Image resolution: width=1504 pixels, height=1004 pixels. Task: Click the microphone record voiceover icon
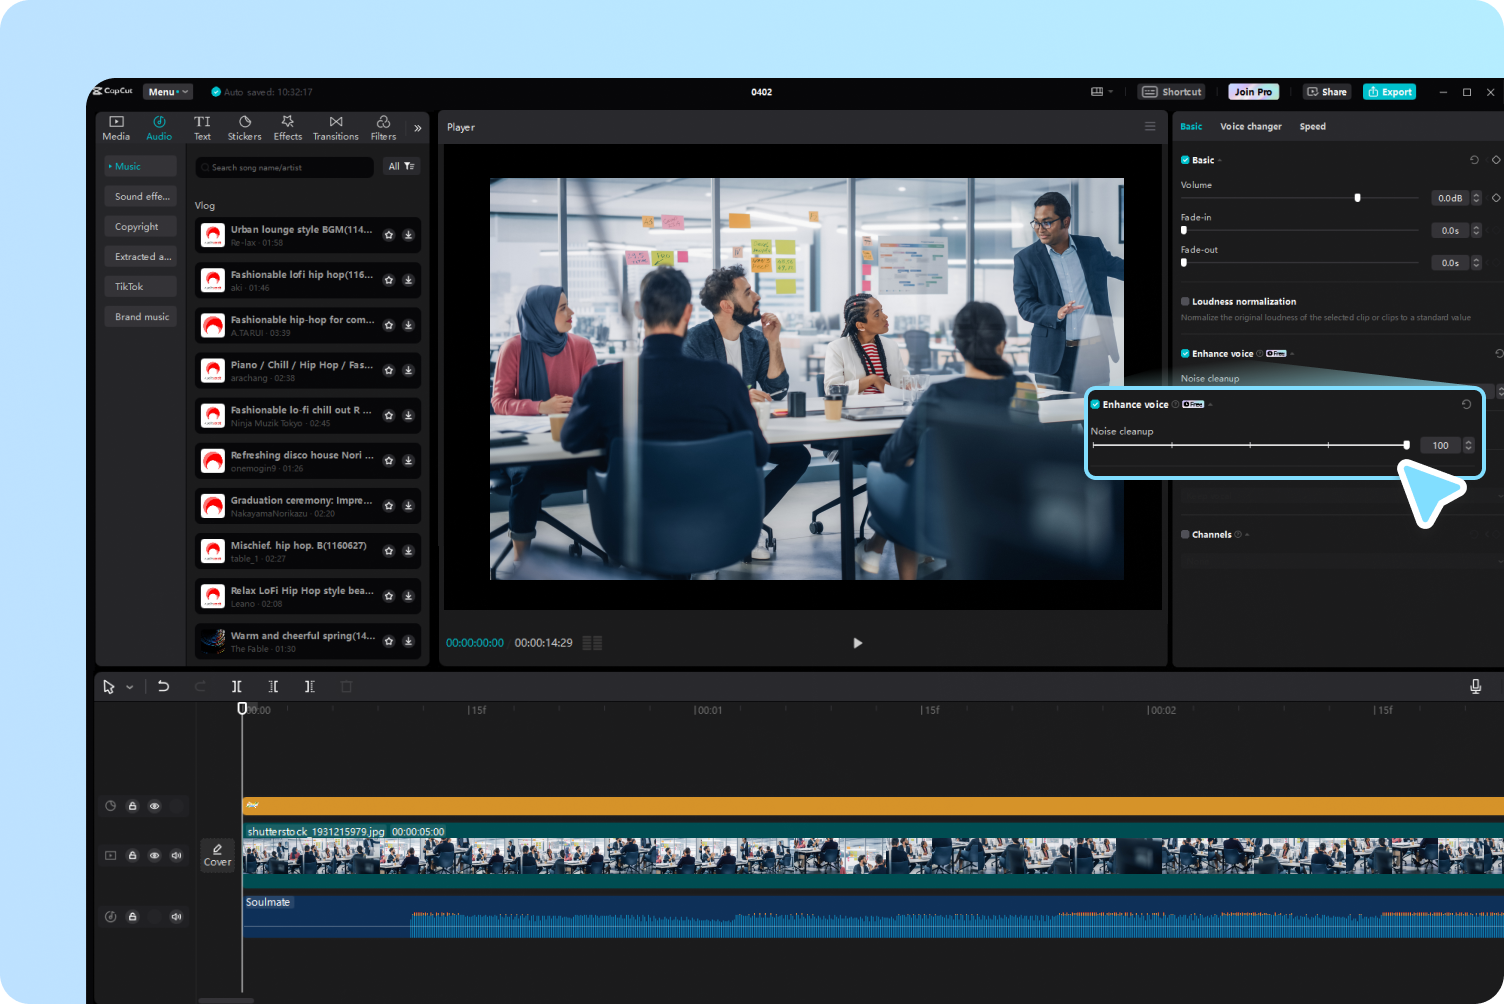pyautogui.click(x=1475, y=686)
